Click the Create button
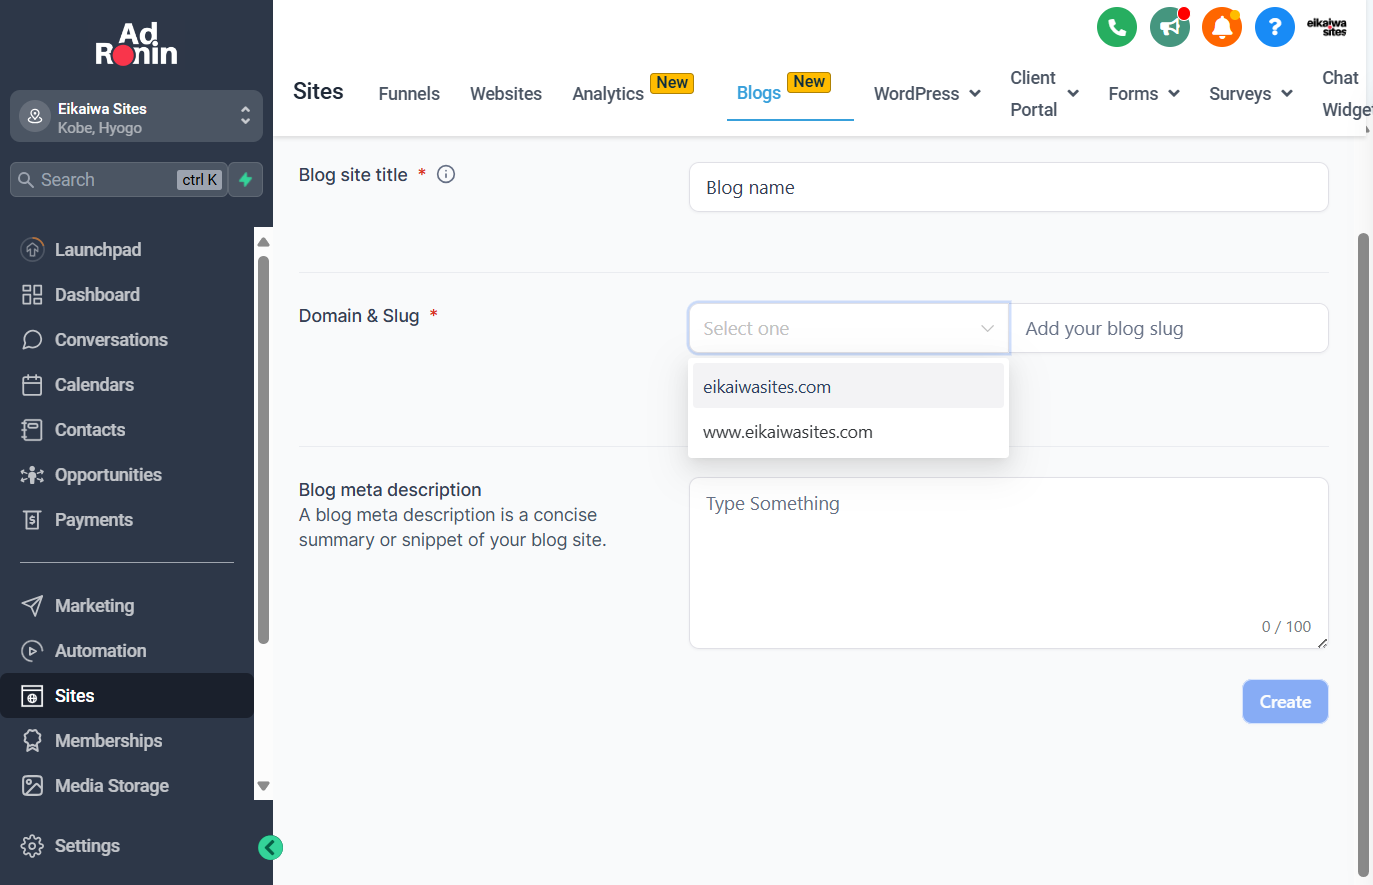The width and height of the screenshot is (1373, 885). tap(1285, 702)
